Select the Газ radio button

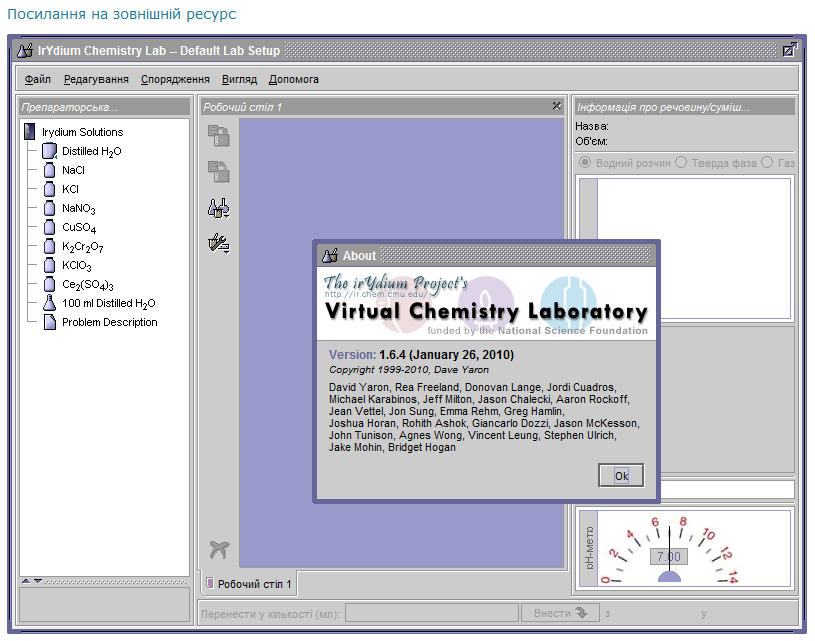[767, 162]
